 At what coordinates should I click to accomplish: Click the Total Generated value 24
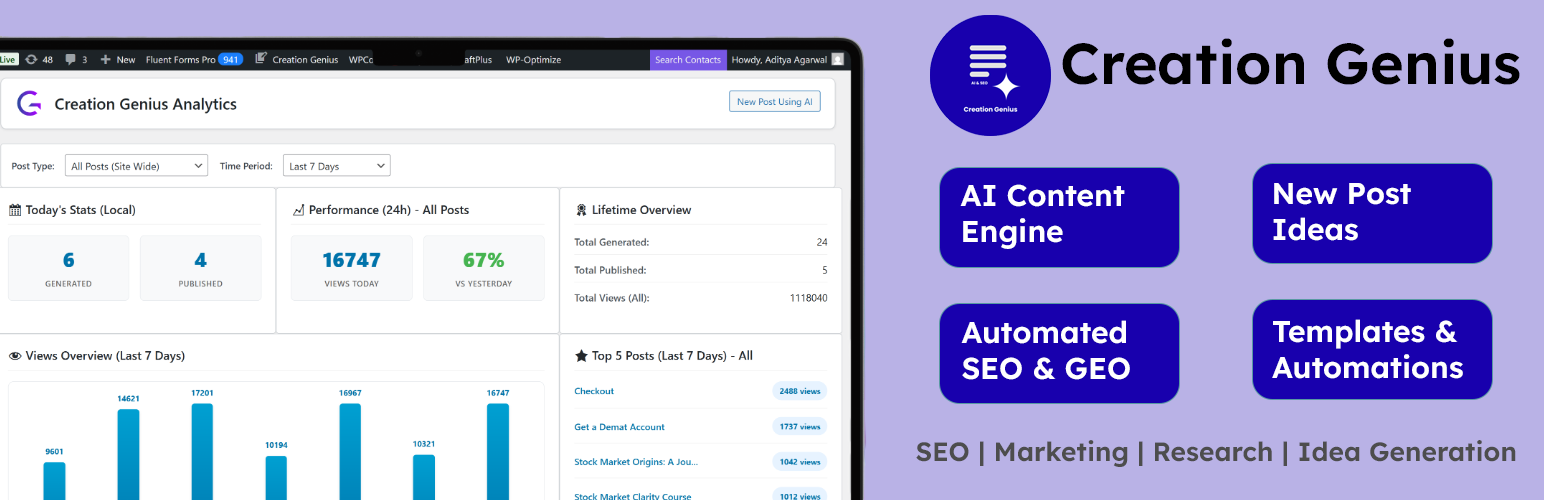[x=822, y=242]
